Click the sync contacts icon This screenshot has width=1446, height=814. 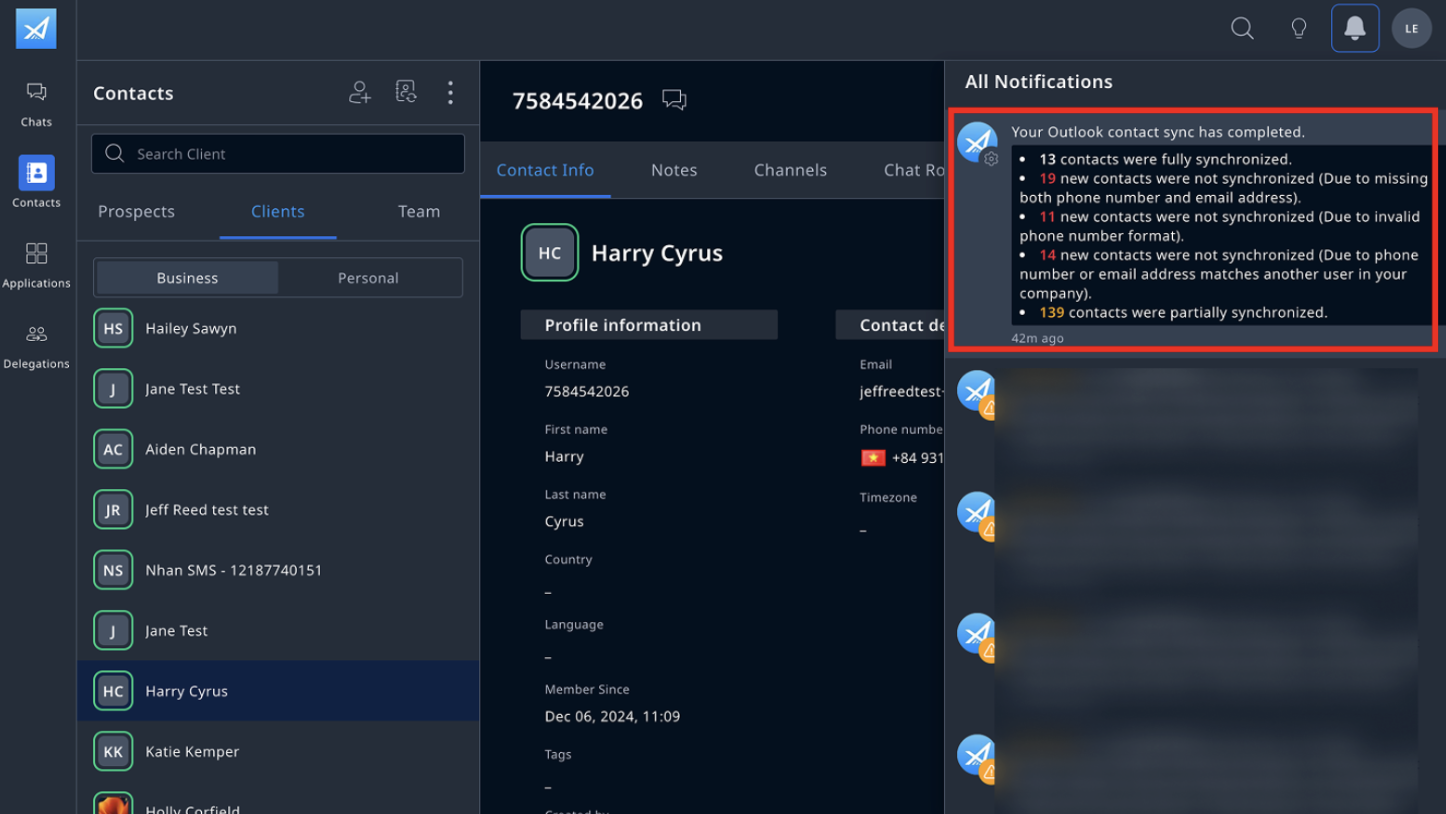(x=406, y=92)
